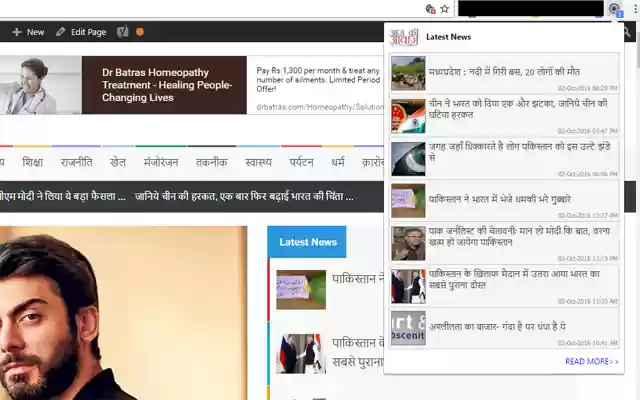This screenshot has width=640, height=400.
Task: Click READ MORE link in popup
Action: point(591,361)
